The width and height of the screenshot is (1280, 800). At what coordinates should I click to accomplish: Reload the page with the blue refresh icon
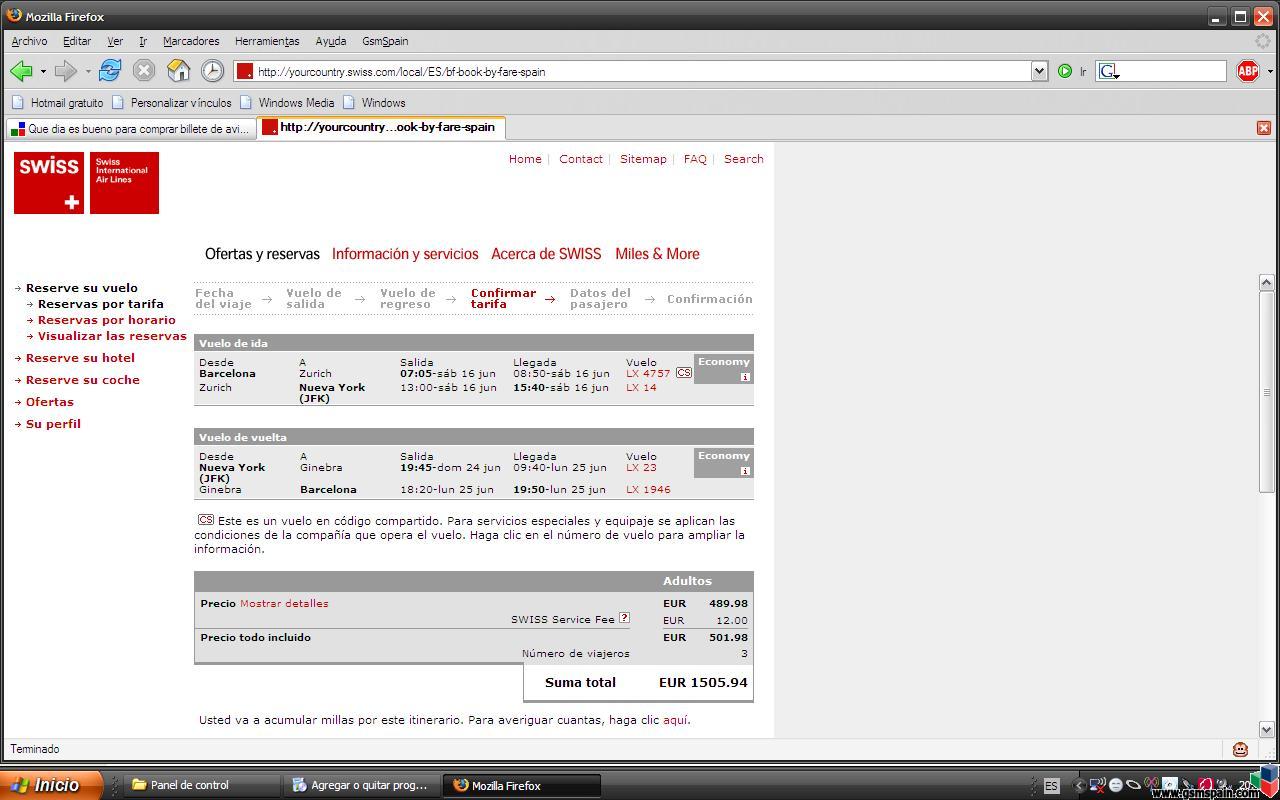click(x=110, y=70)
